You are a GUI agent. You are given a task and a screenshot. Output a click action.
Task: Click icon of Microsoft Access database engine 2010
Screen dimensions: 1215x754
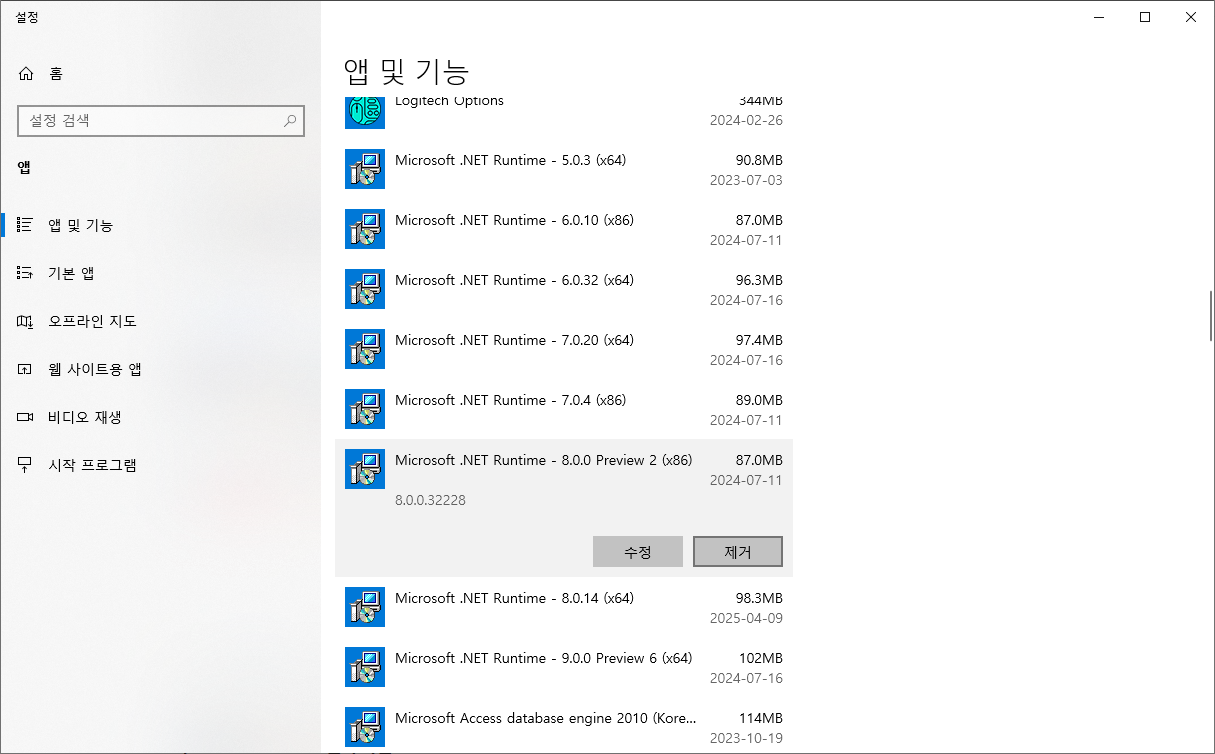(x=365, y=727)
